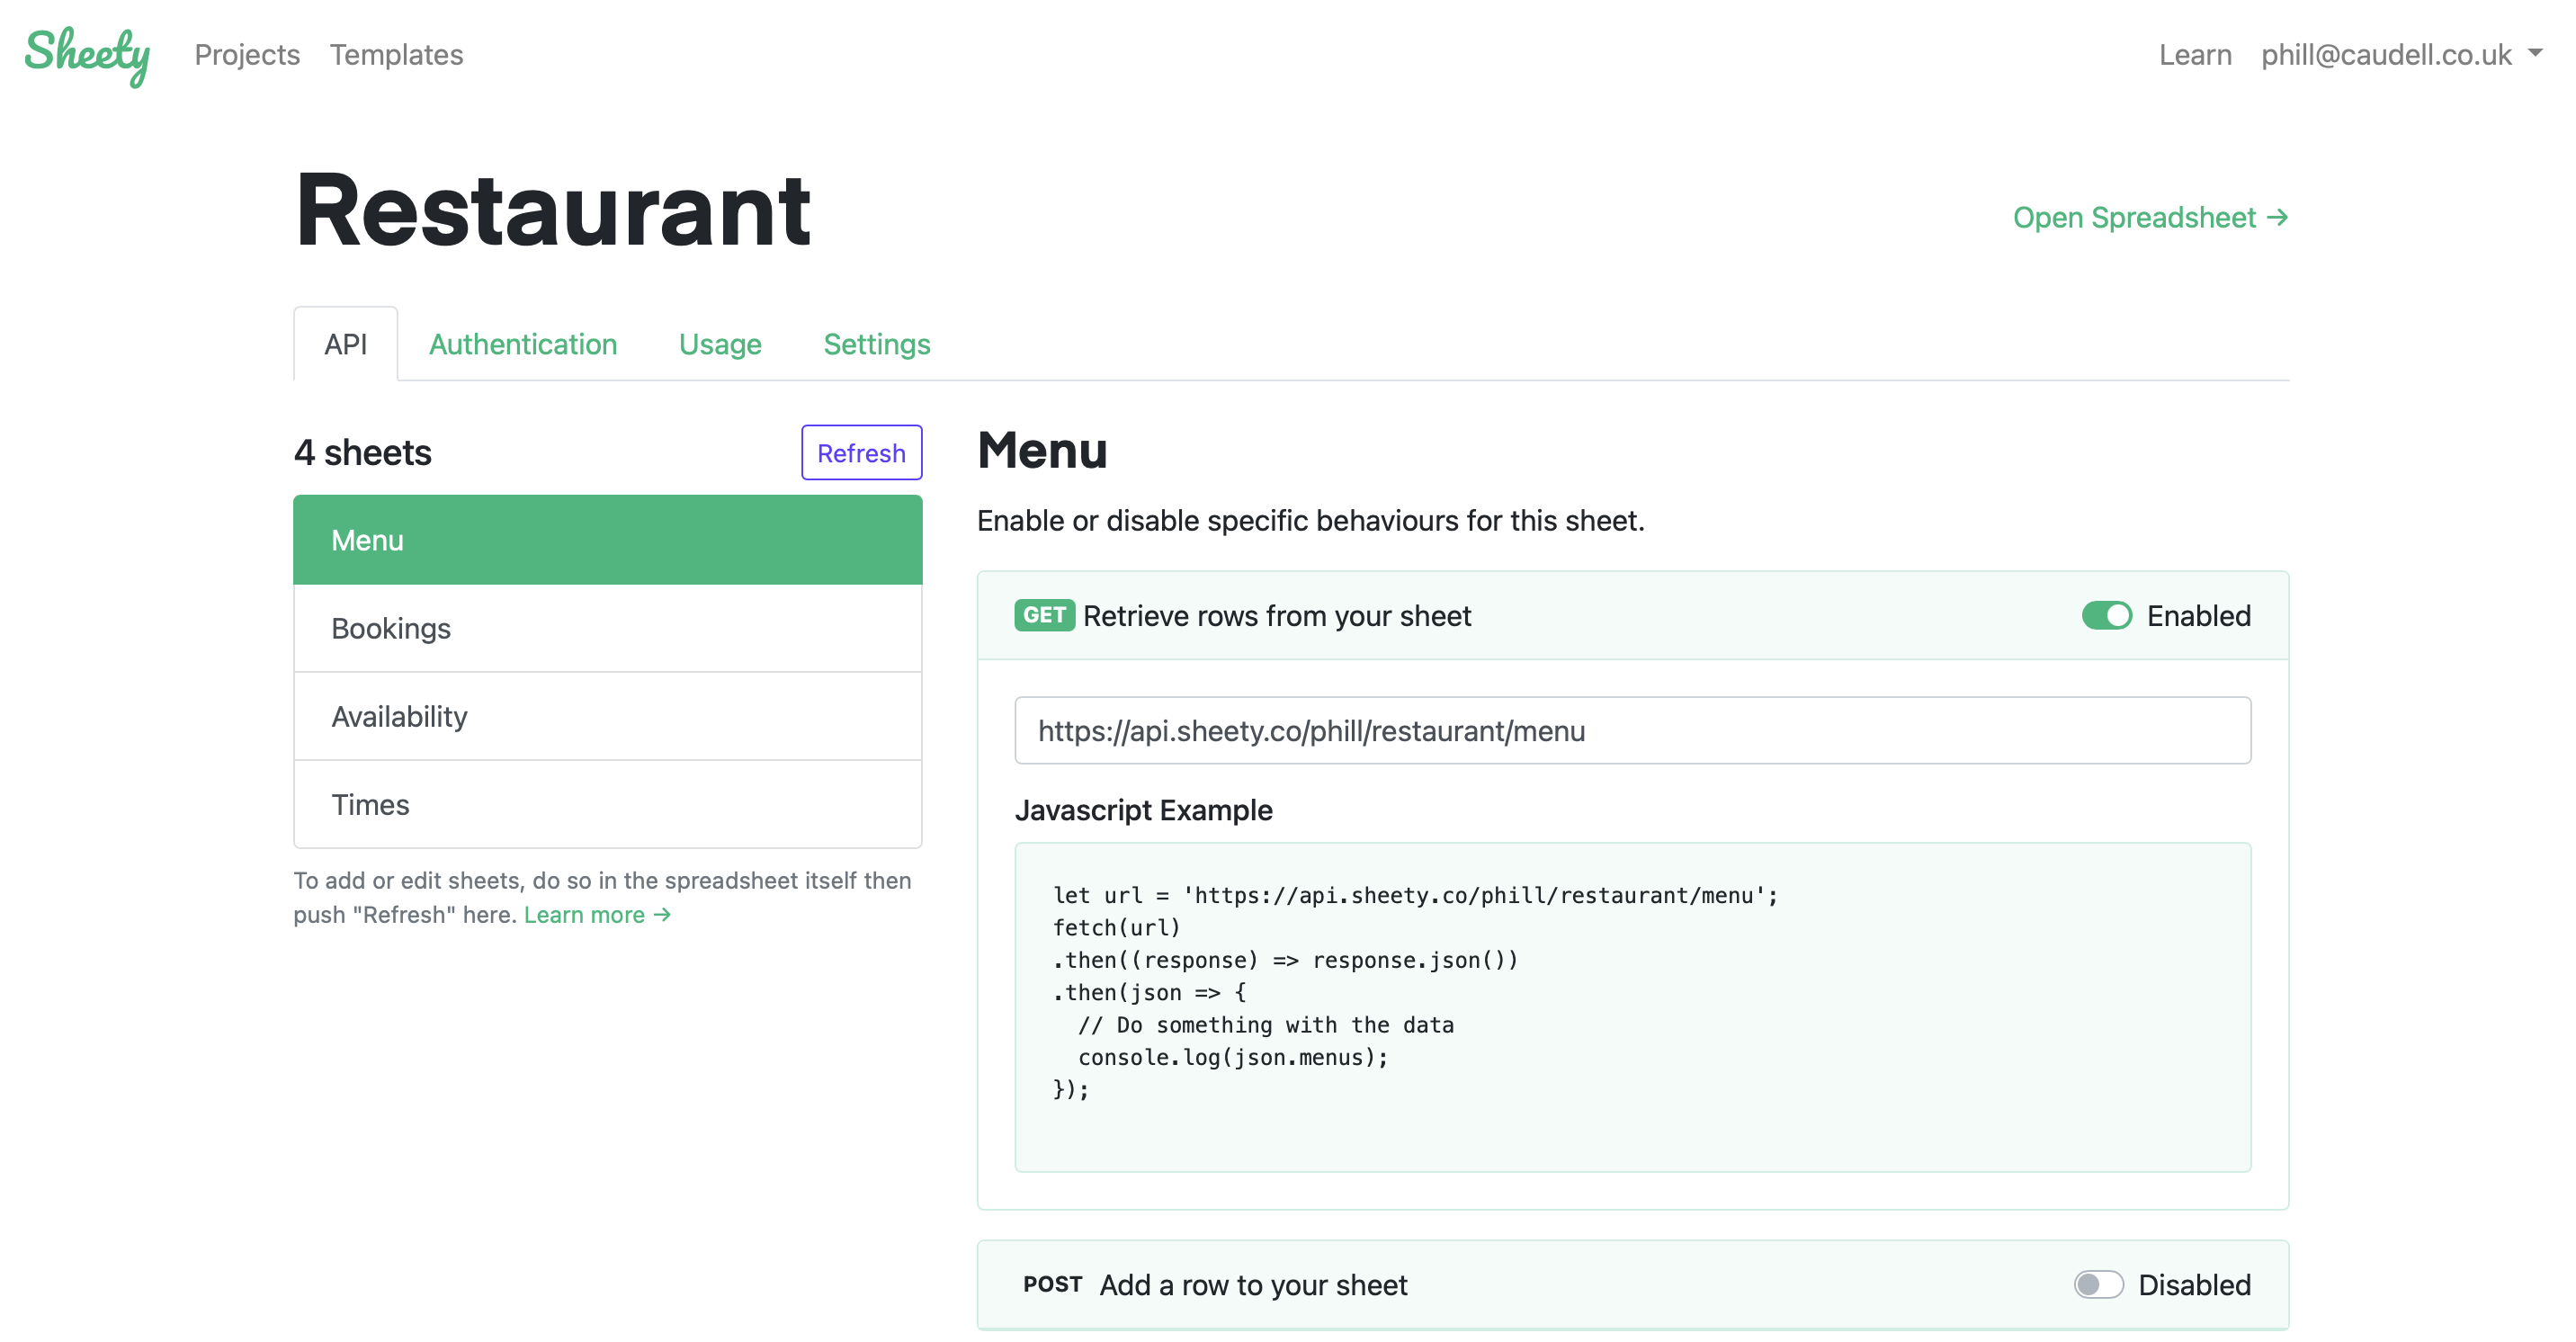Open the Learn link in header
Viewport: 2576px width, 1342px height.
tap(2194, 55)
